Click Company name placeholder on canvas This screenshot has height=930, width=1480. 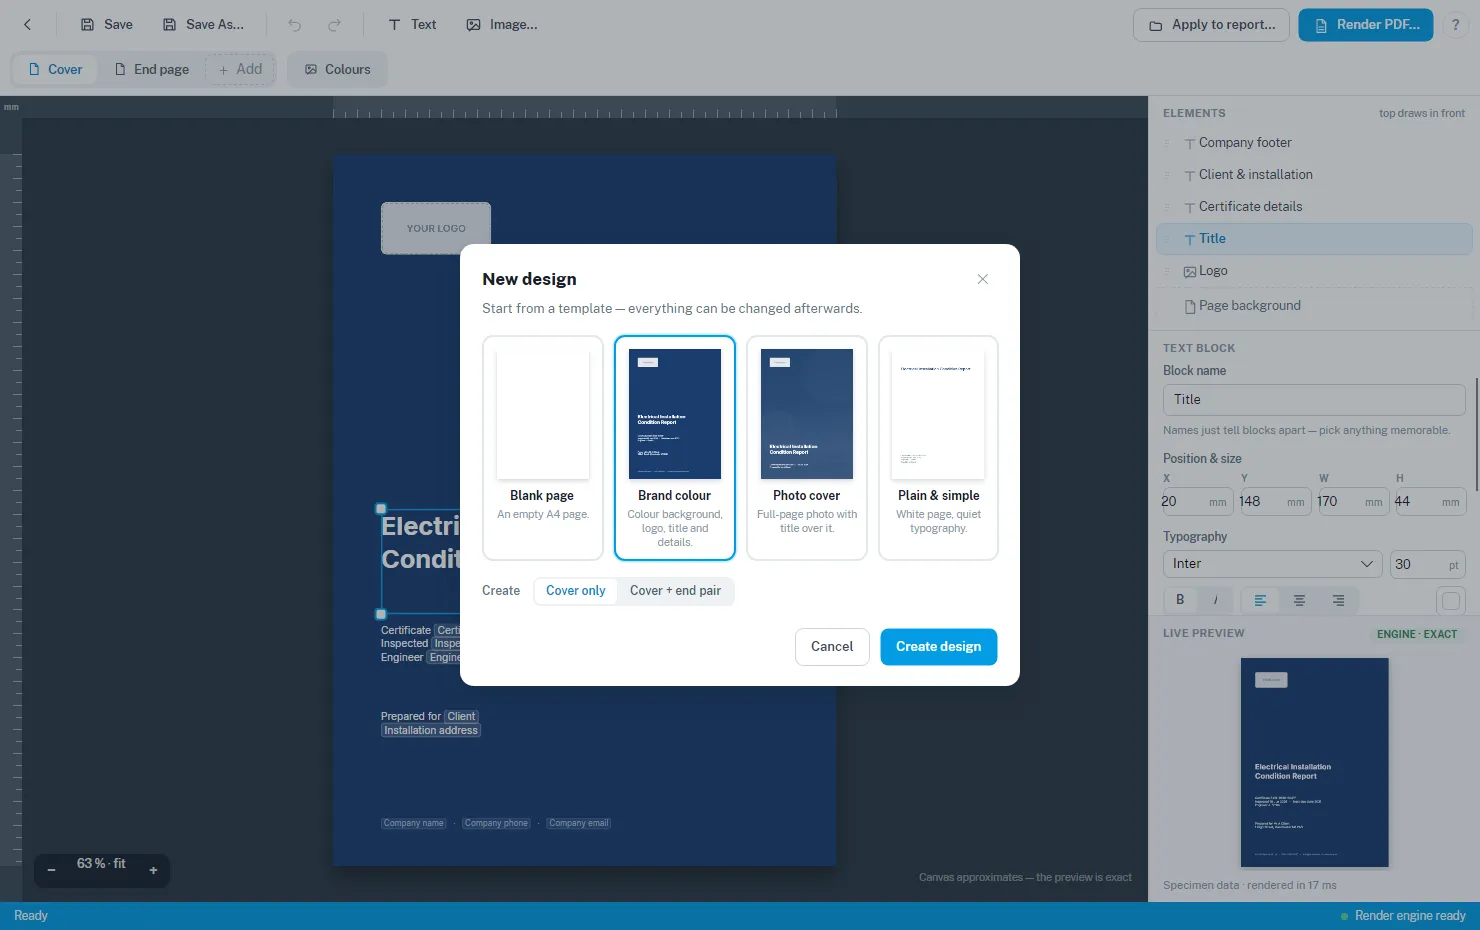[413, 824]
